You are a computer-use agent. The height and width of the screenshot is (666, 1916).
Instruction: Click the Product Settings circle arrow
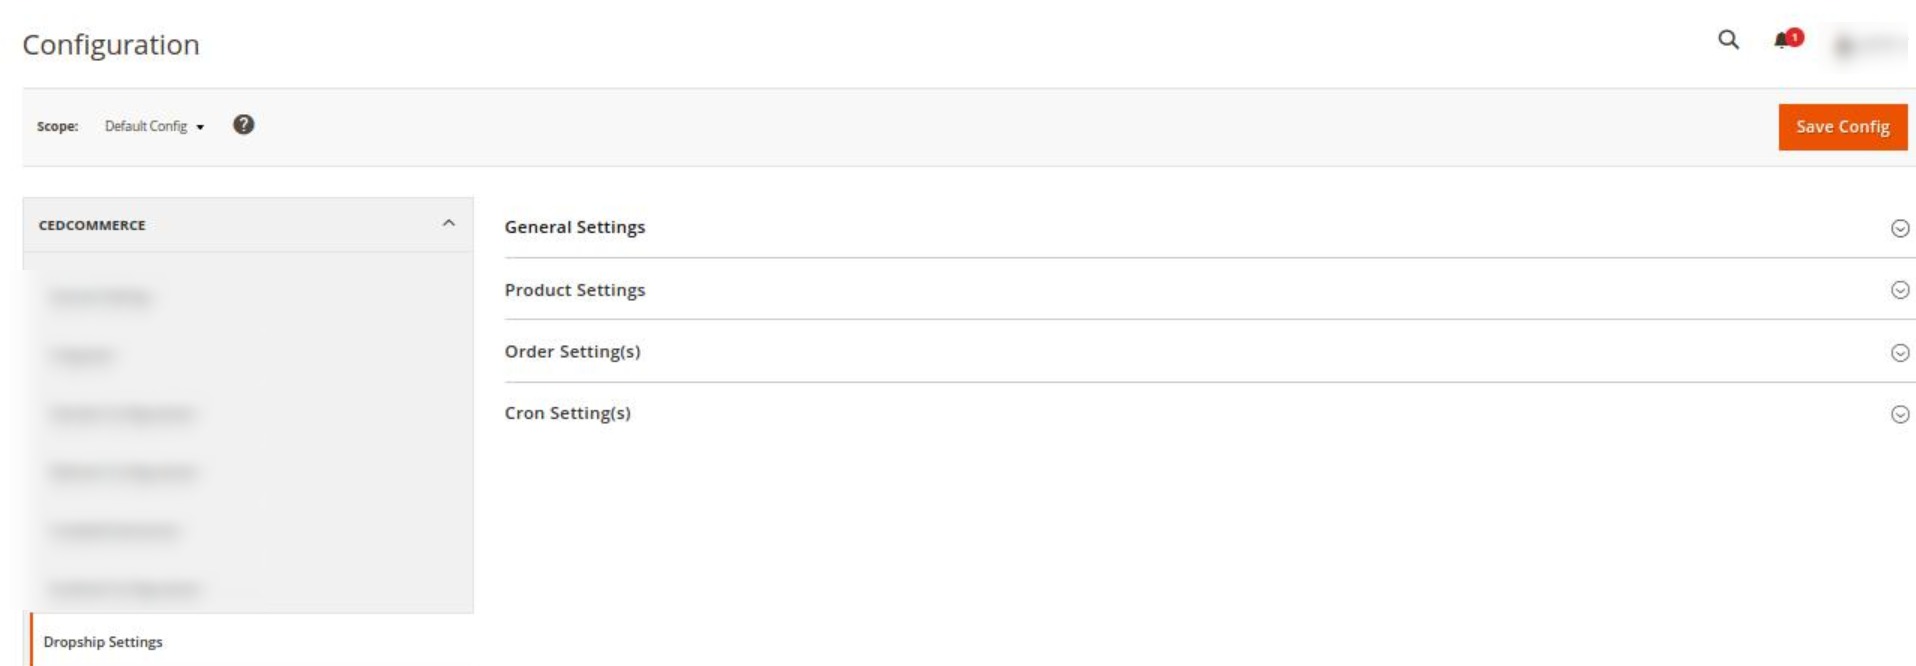(1900, 290)
